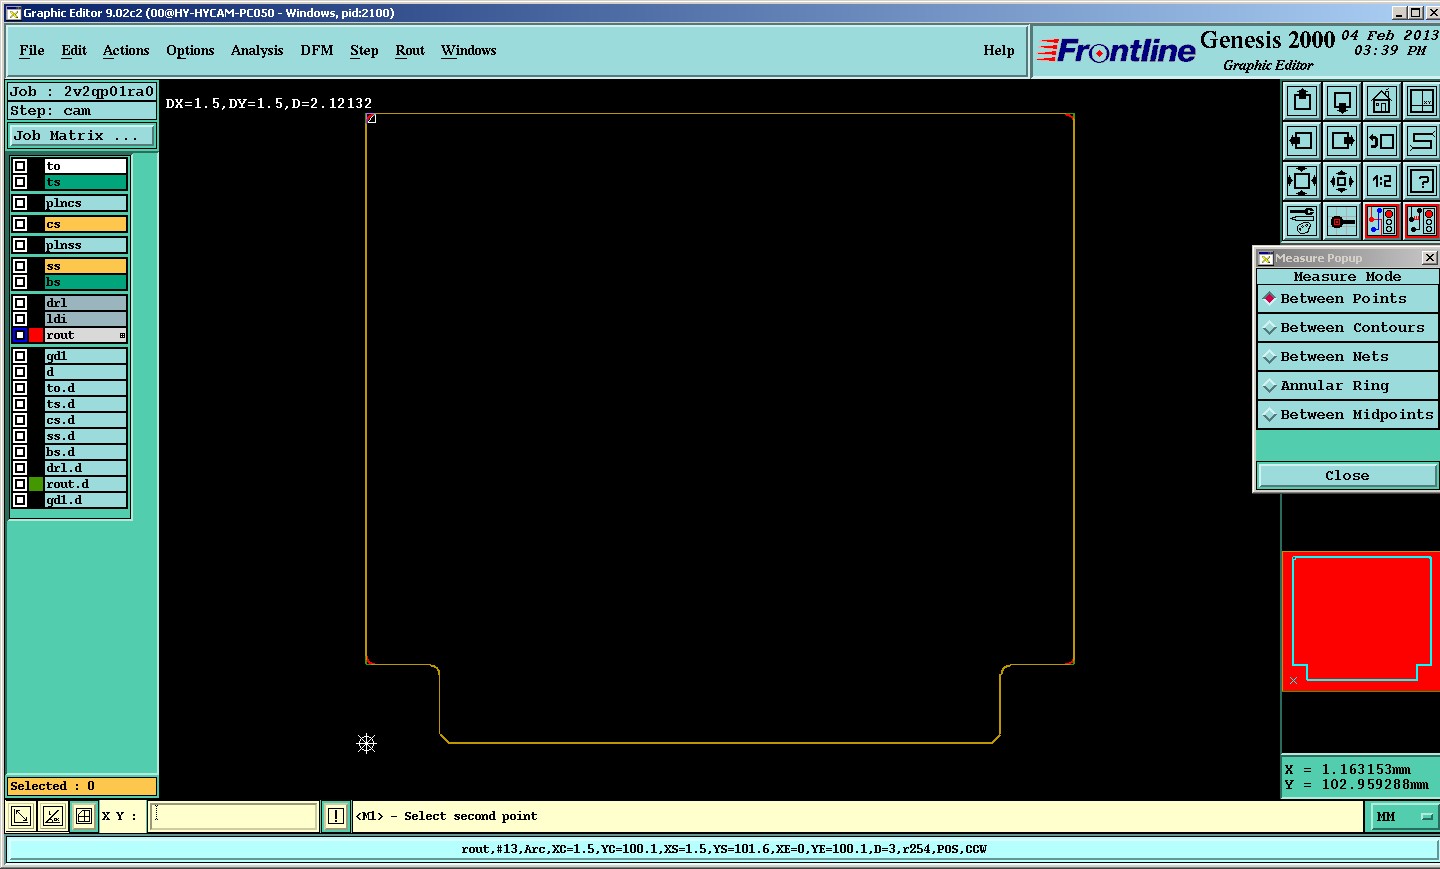Click the colored net traffic light icon
1440x869 pixels.
(1382, 221)
